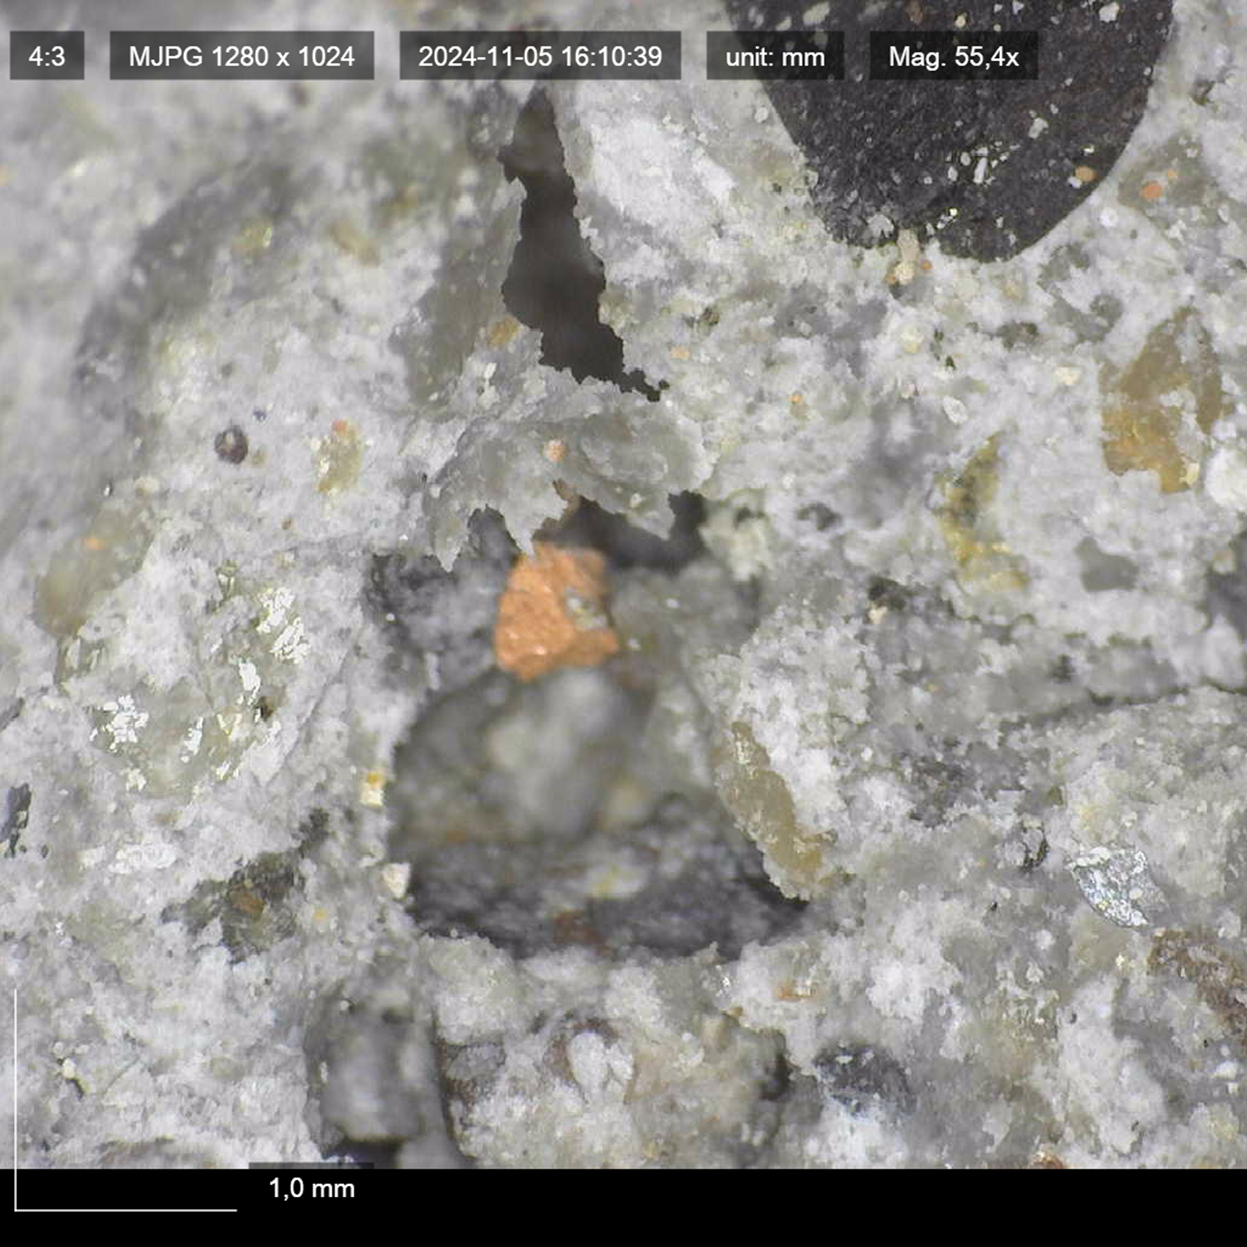Click the vertical white scale tick line
This screenshot has width=1247, height=1247.
(x=16, y=1100)
